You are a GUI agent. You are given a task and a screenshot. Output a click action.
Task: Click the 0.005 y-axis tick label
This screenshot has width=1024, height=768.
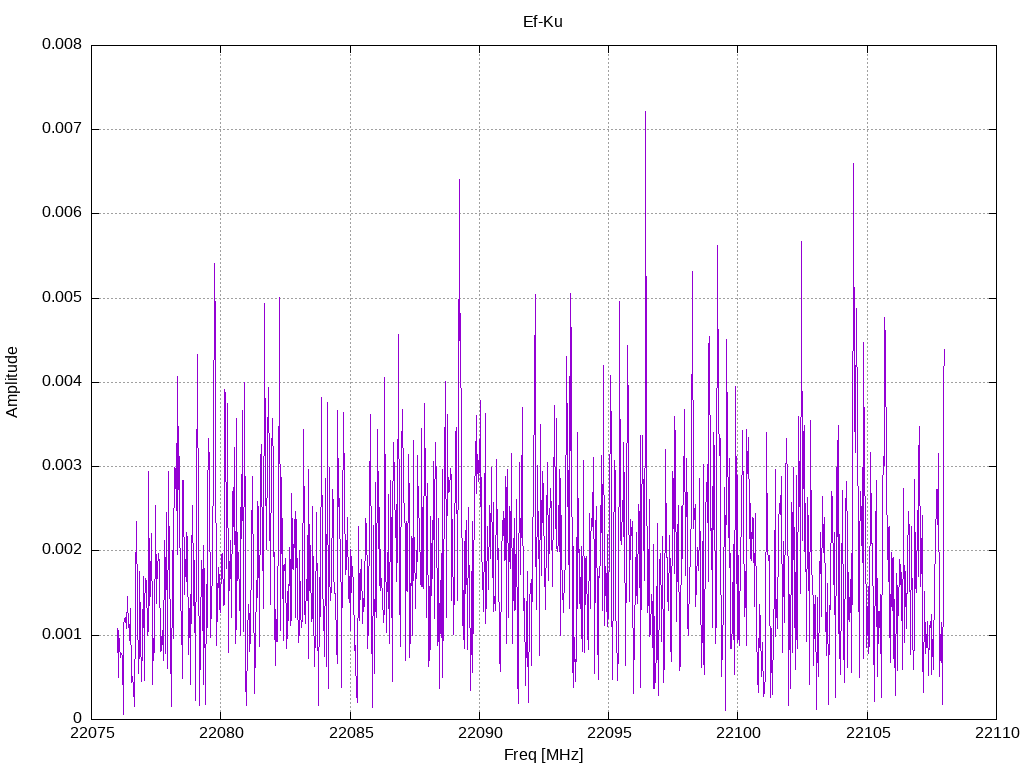point(61,298)
